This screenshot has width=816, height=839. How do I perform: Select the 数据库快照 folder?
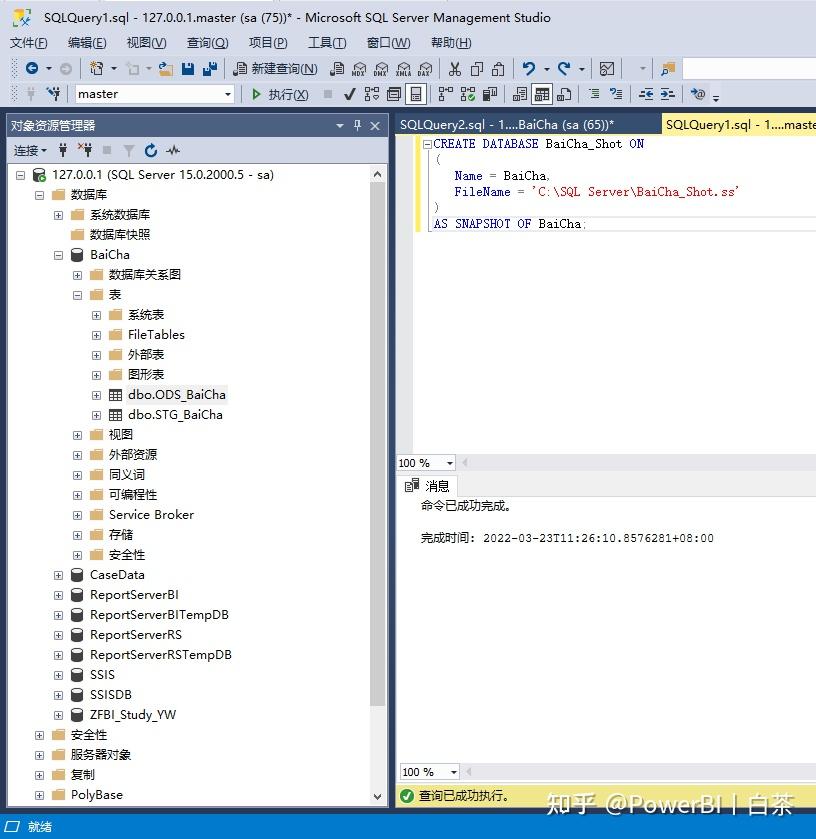point(120,234)
